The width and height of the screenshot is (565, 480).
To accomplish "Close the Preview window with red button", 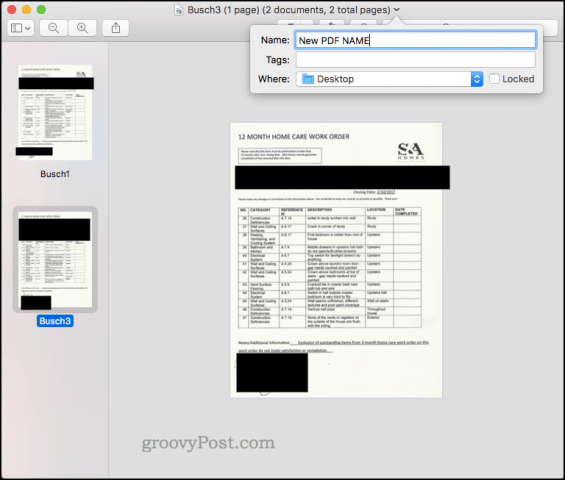I will pos(12,10).
